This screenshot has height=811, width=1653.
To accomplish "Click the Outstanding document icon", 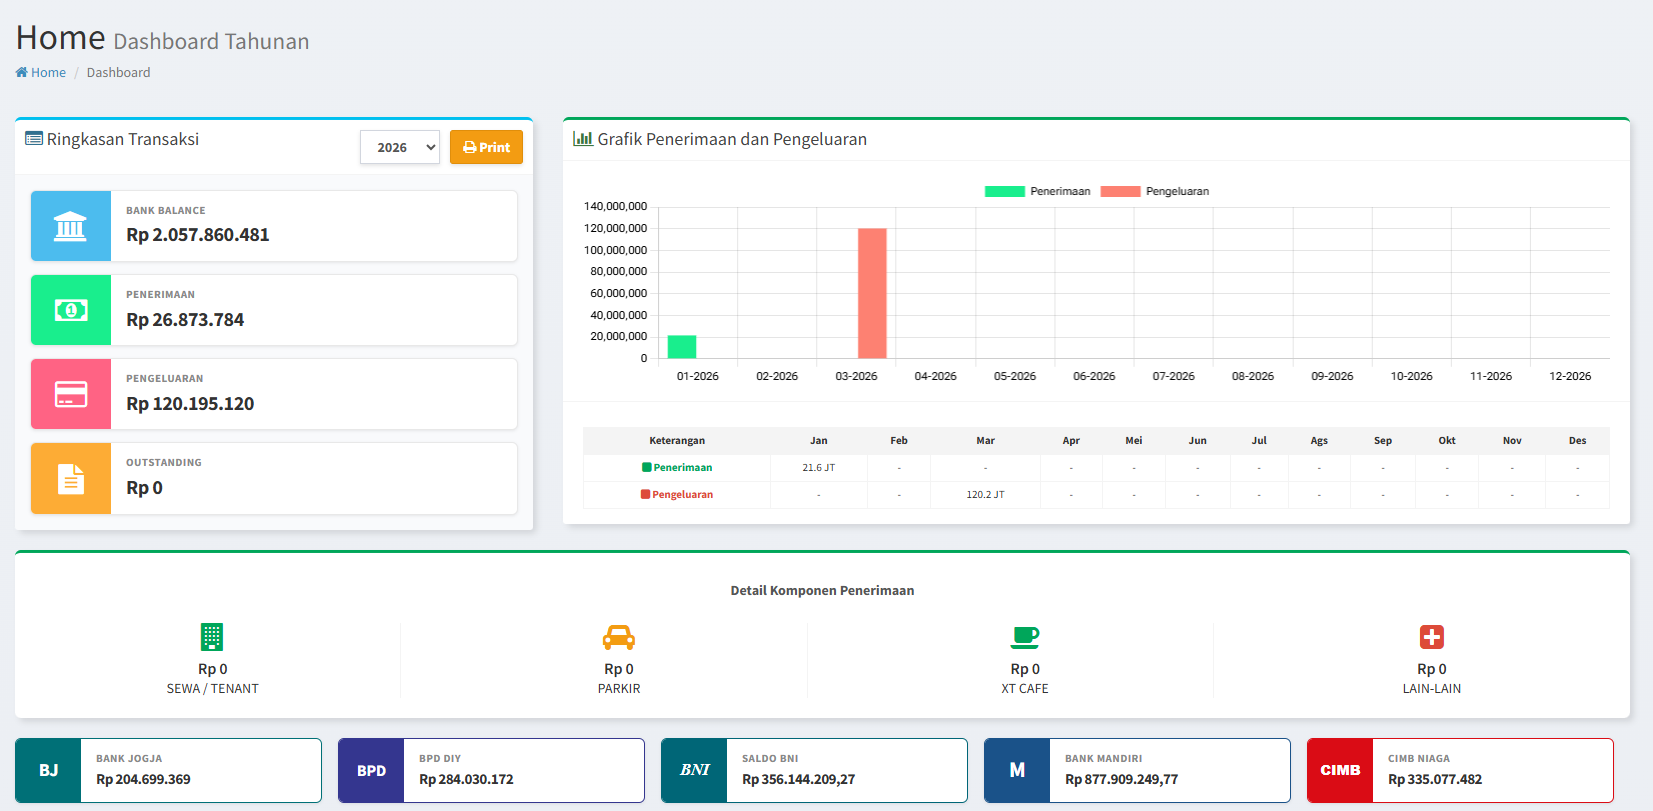I will (x=70, y=479).
